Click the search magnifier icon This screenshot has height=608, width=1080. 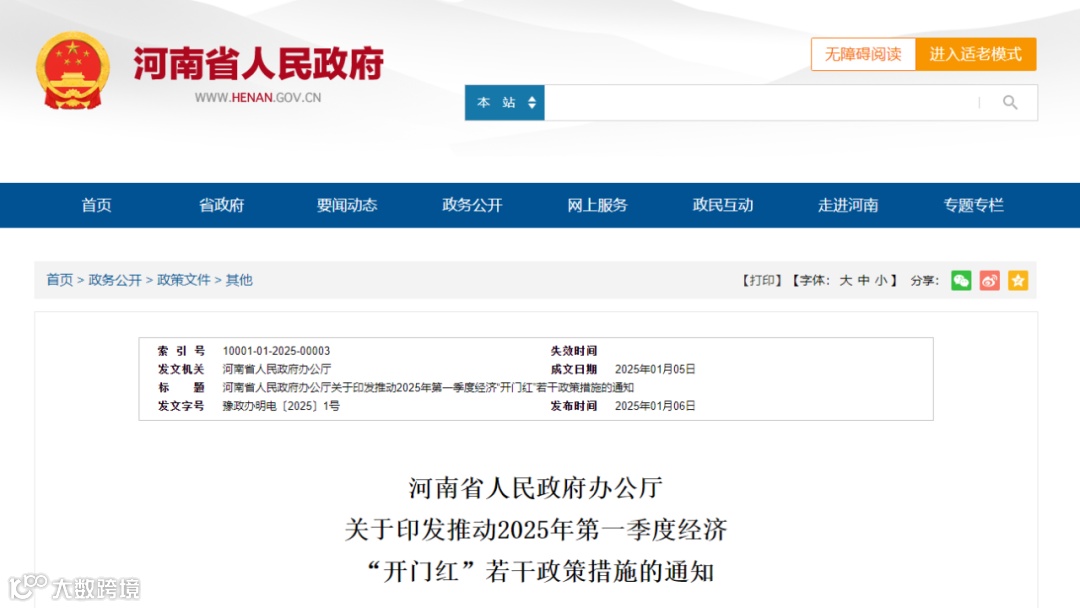tap(1010, 103)
